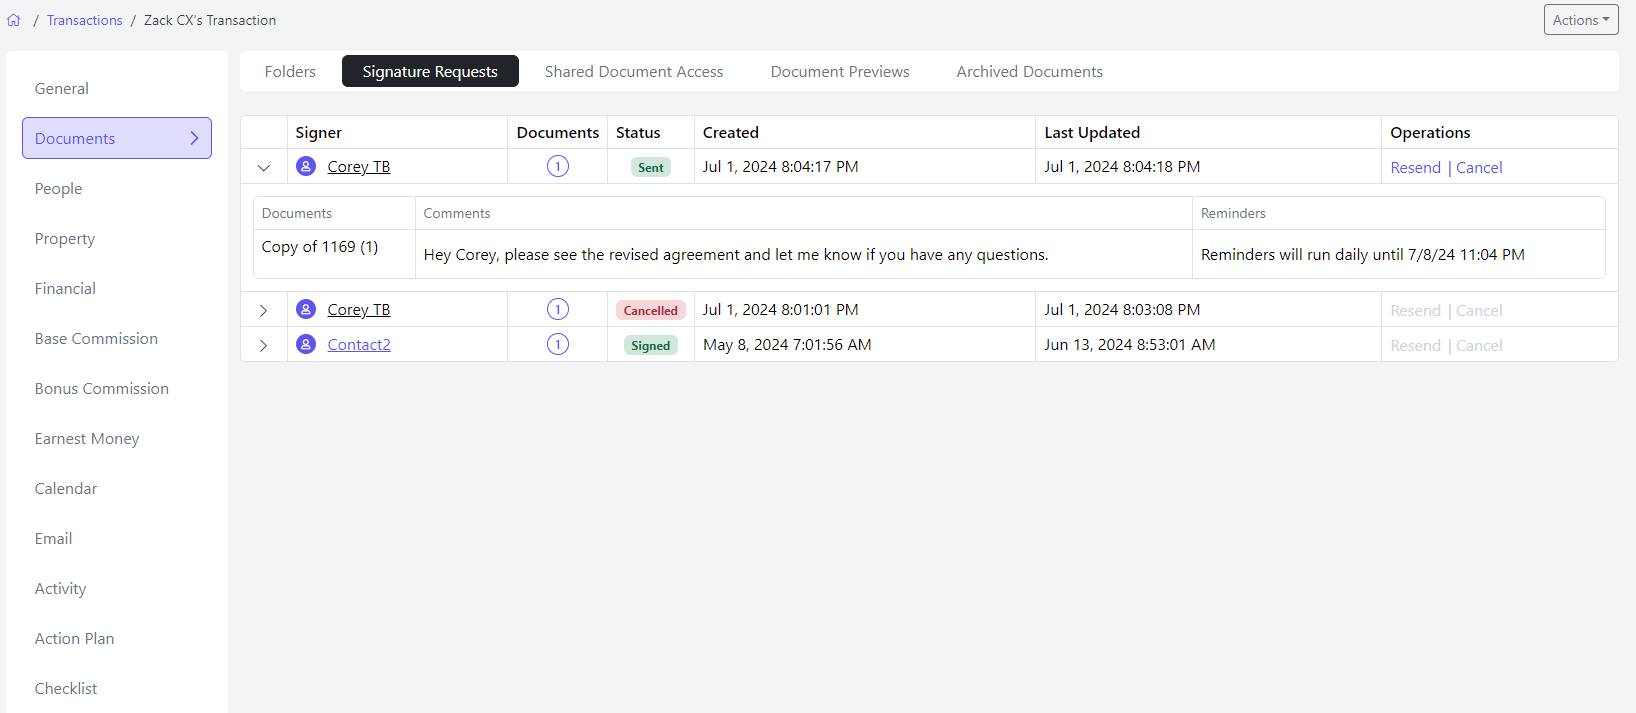Click the comment text starting Hey Corey

coord(736,255)
